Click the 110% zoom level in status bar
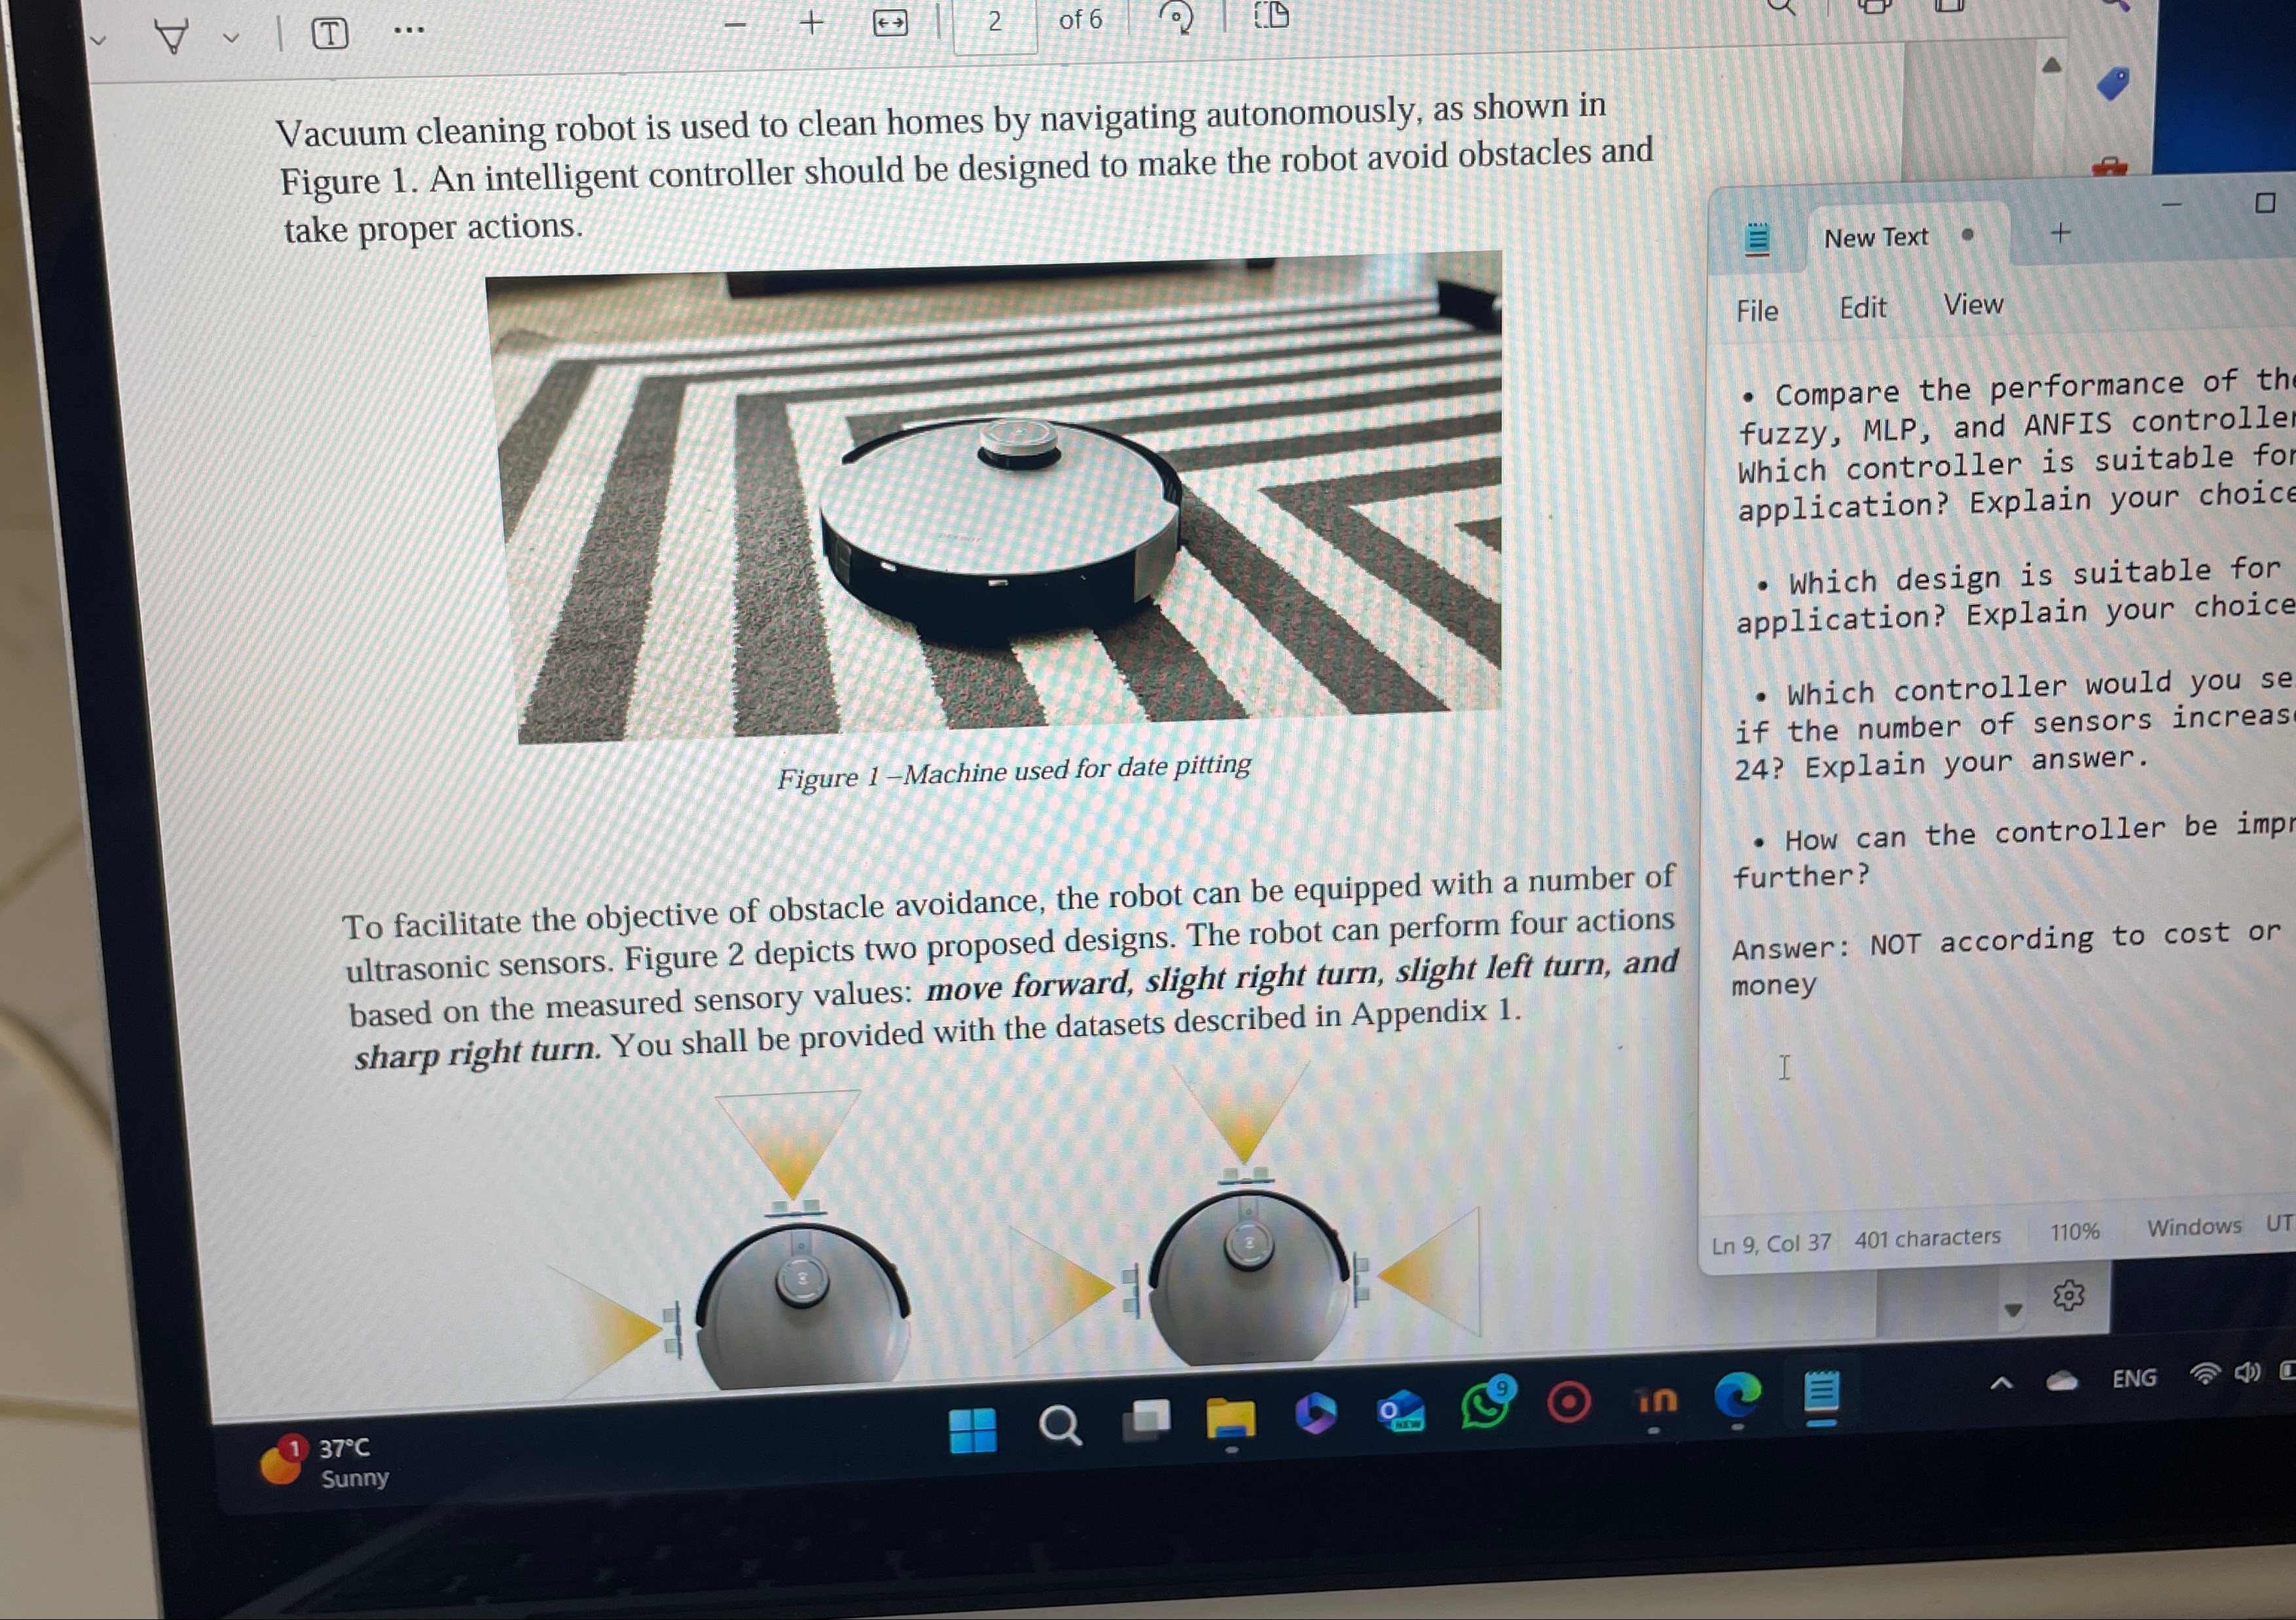 point(2074,1232)
